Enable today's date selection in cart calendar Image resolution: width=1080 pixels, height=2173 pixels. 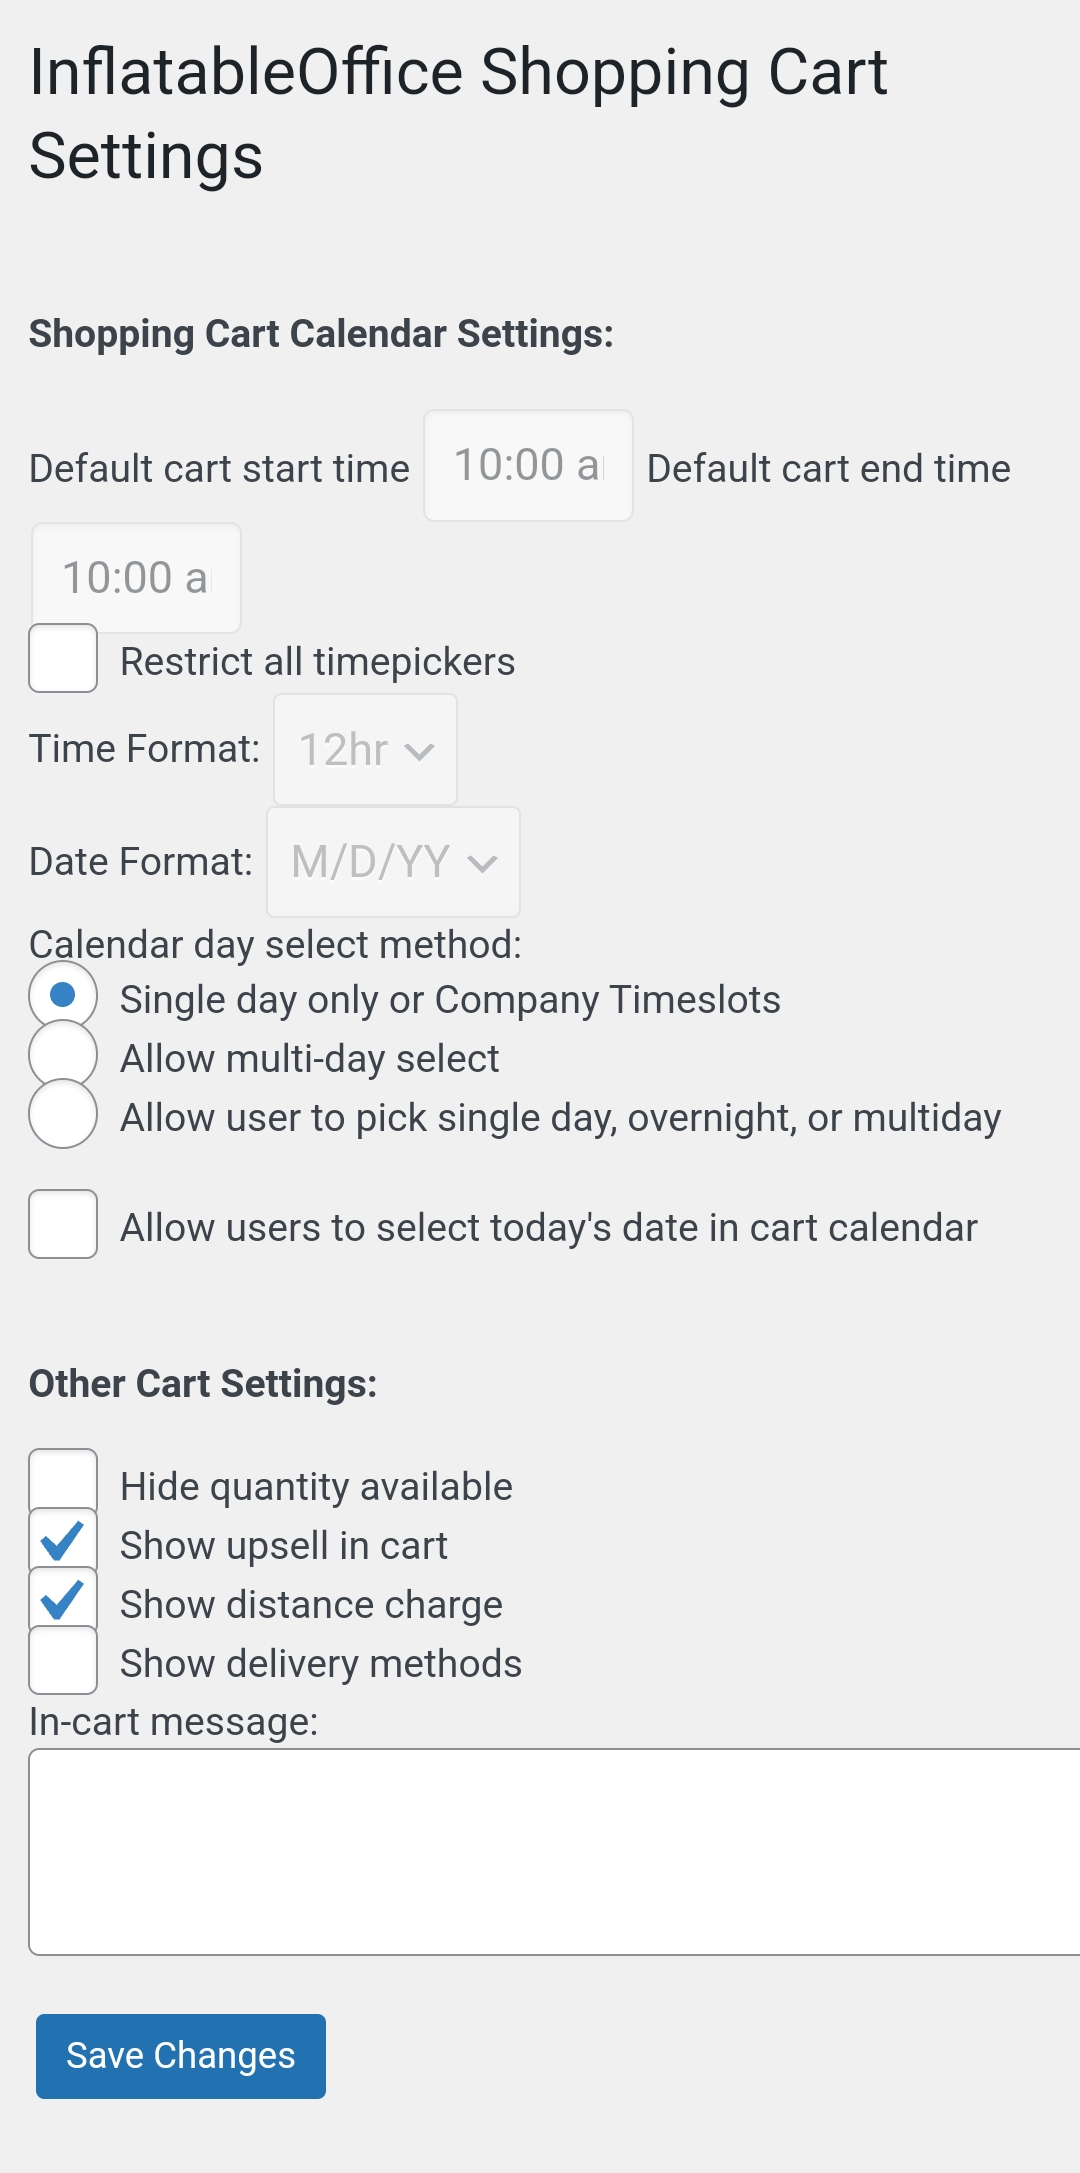(63, 1224)
